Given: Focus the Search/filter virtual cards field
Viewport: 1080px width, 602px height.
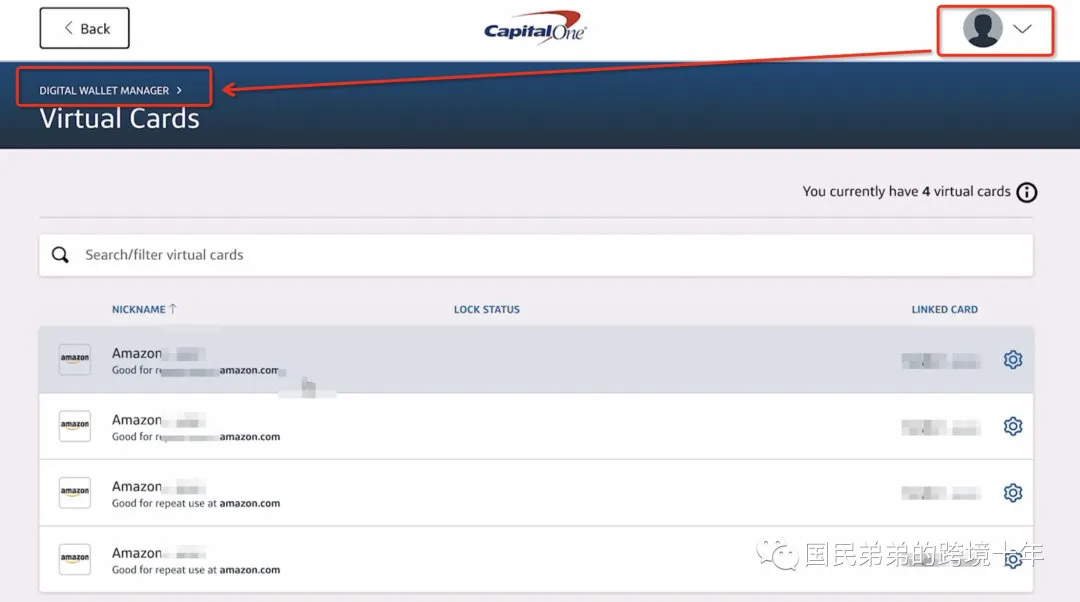Looking at the screenshot, I should click(x=540, y=255).
